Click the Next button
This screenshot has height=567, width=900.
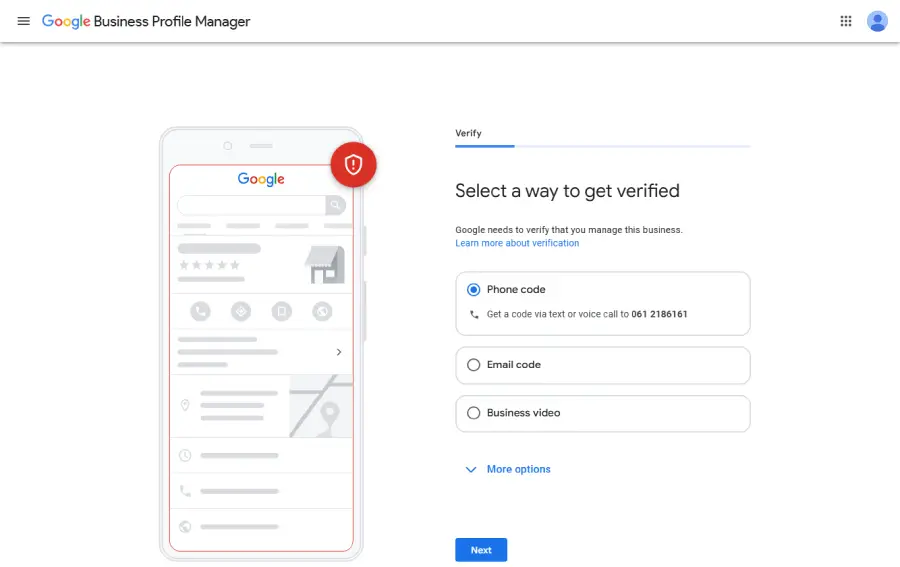click(481, 550)
